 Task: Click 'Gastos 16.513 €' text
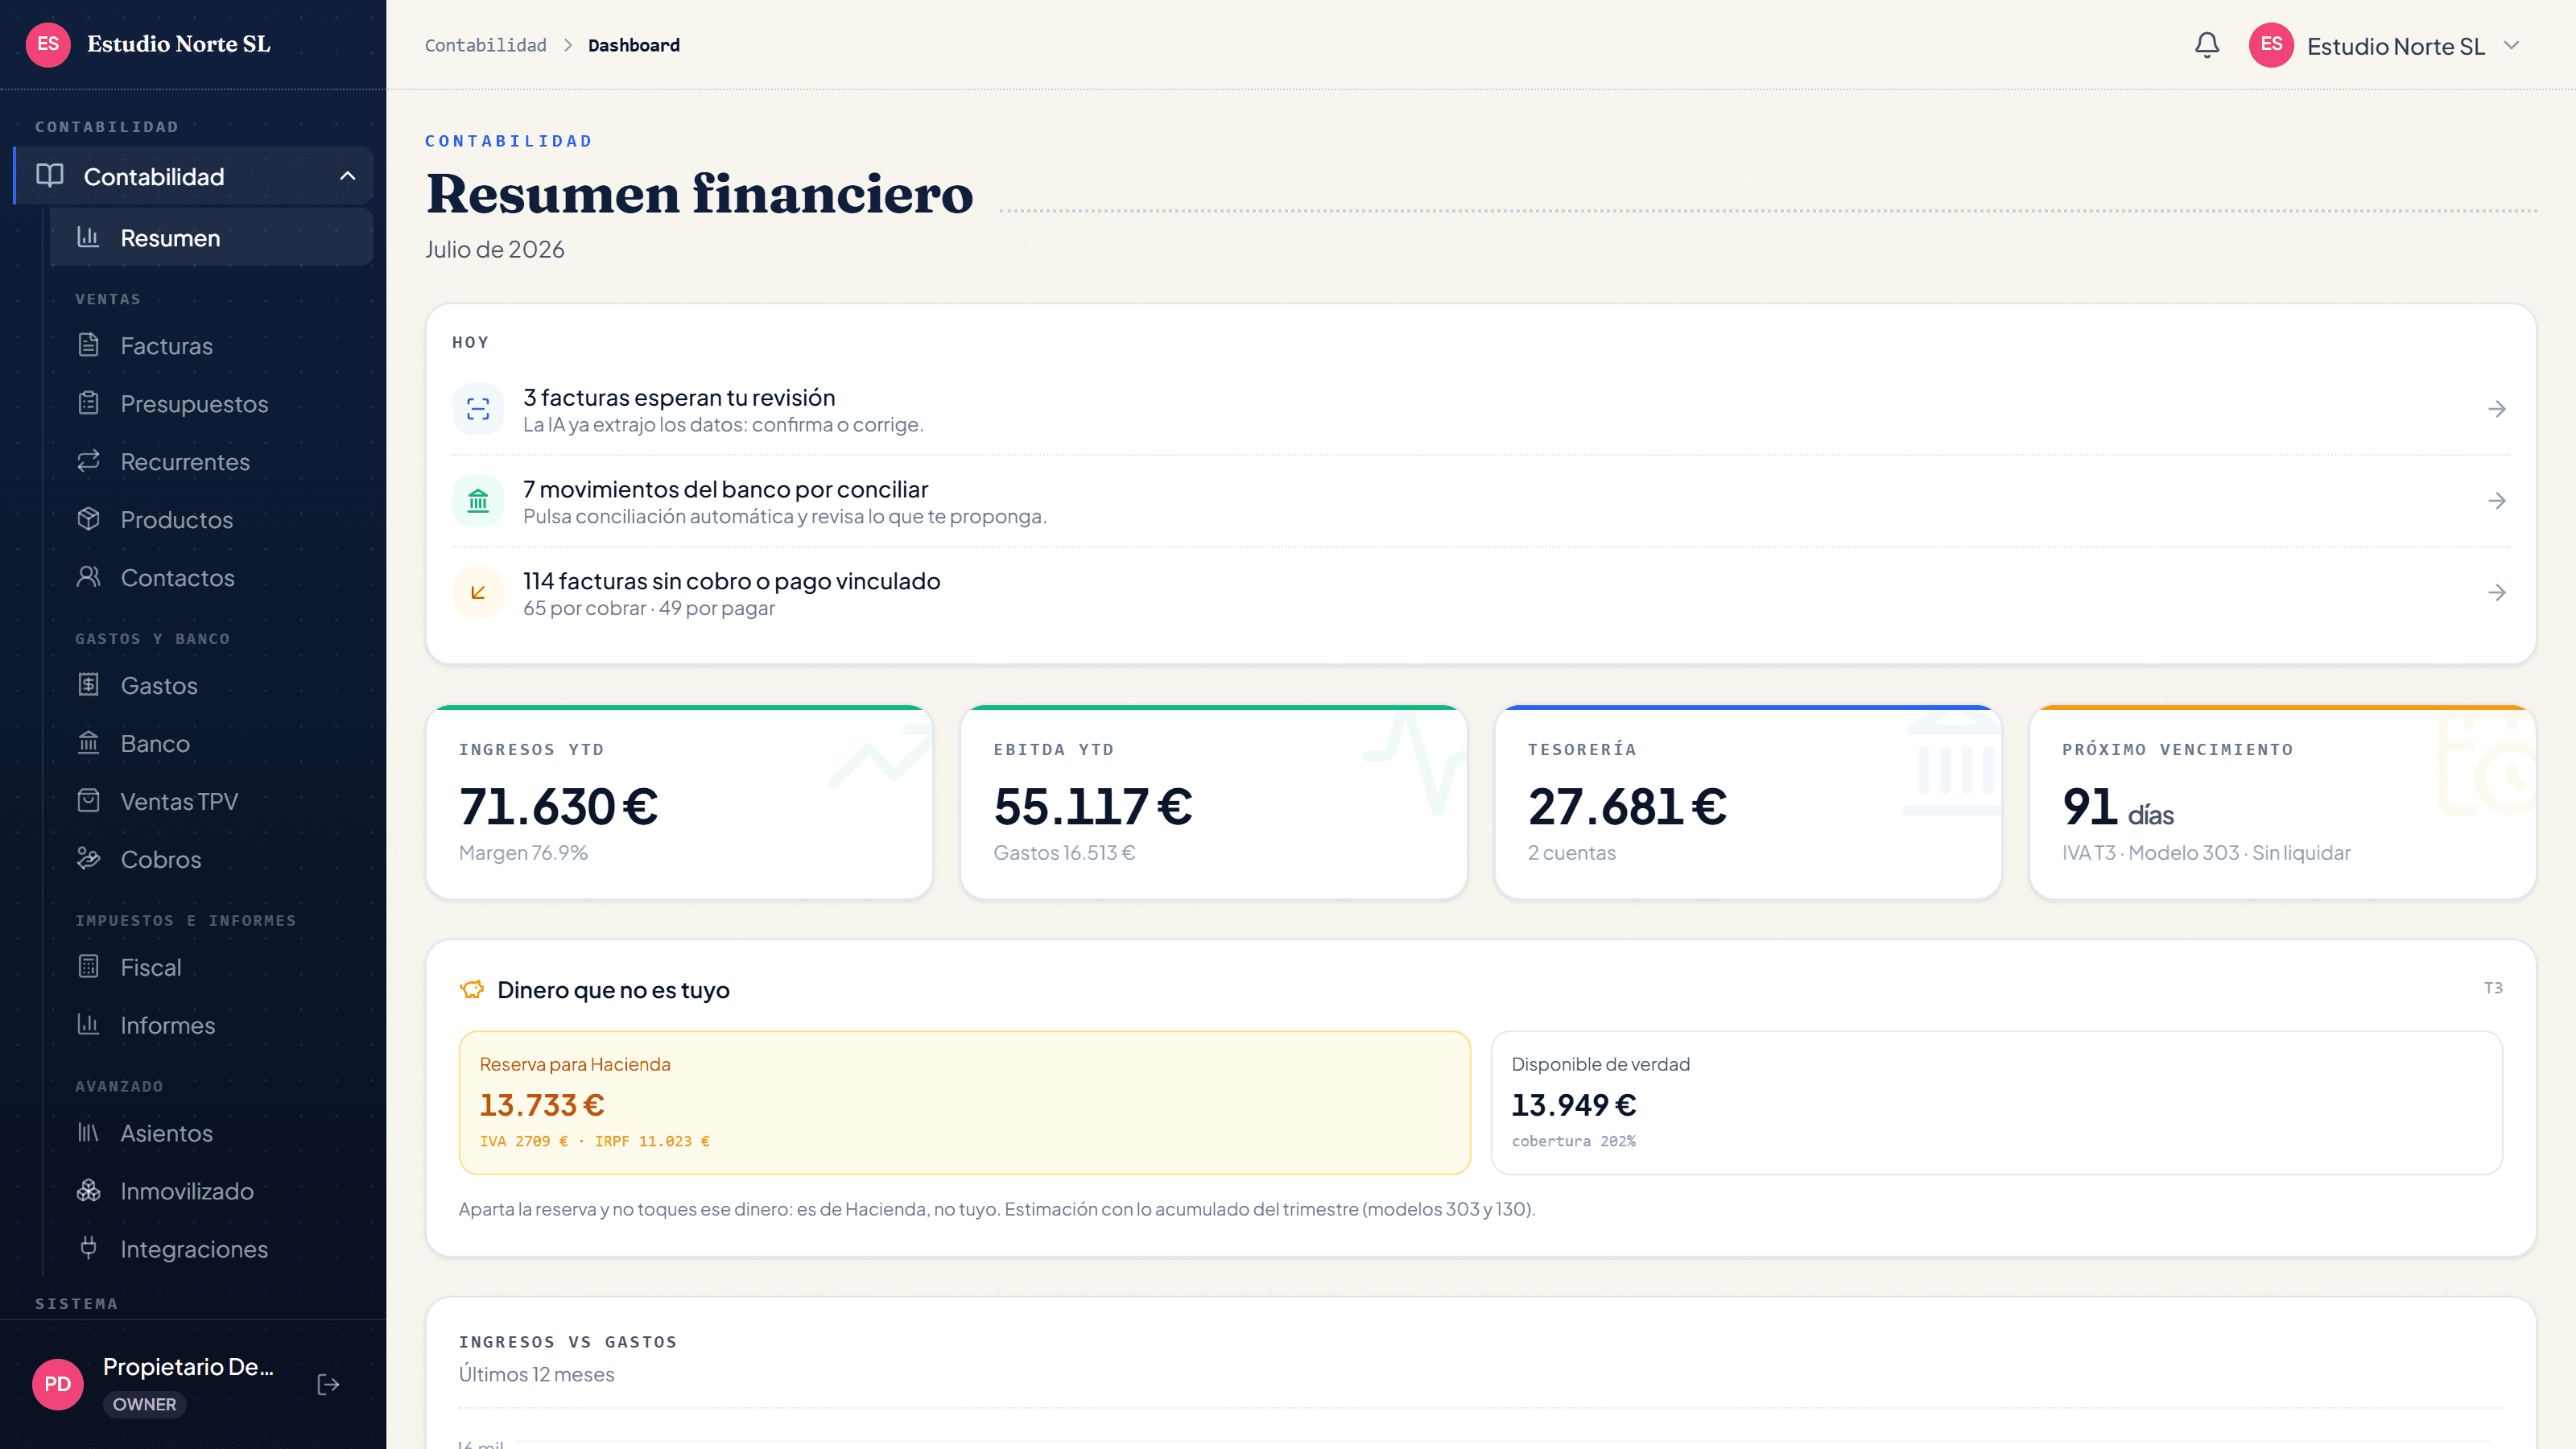coord(1064,853)
